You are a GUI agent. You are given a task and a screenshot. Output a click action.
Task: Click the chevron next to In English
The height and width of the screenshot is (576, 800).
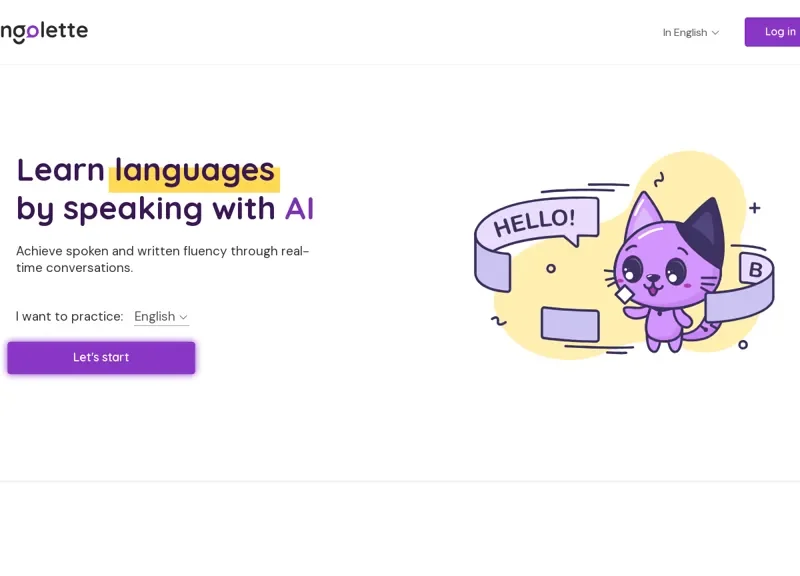[715, 33]
